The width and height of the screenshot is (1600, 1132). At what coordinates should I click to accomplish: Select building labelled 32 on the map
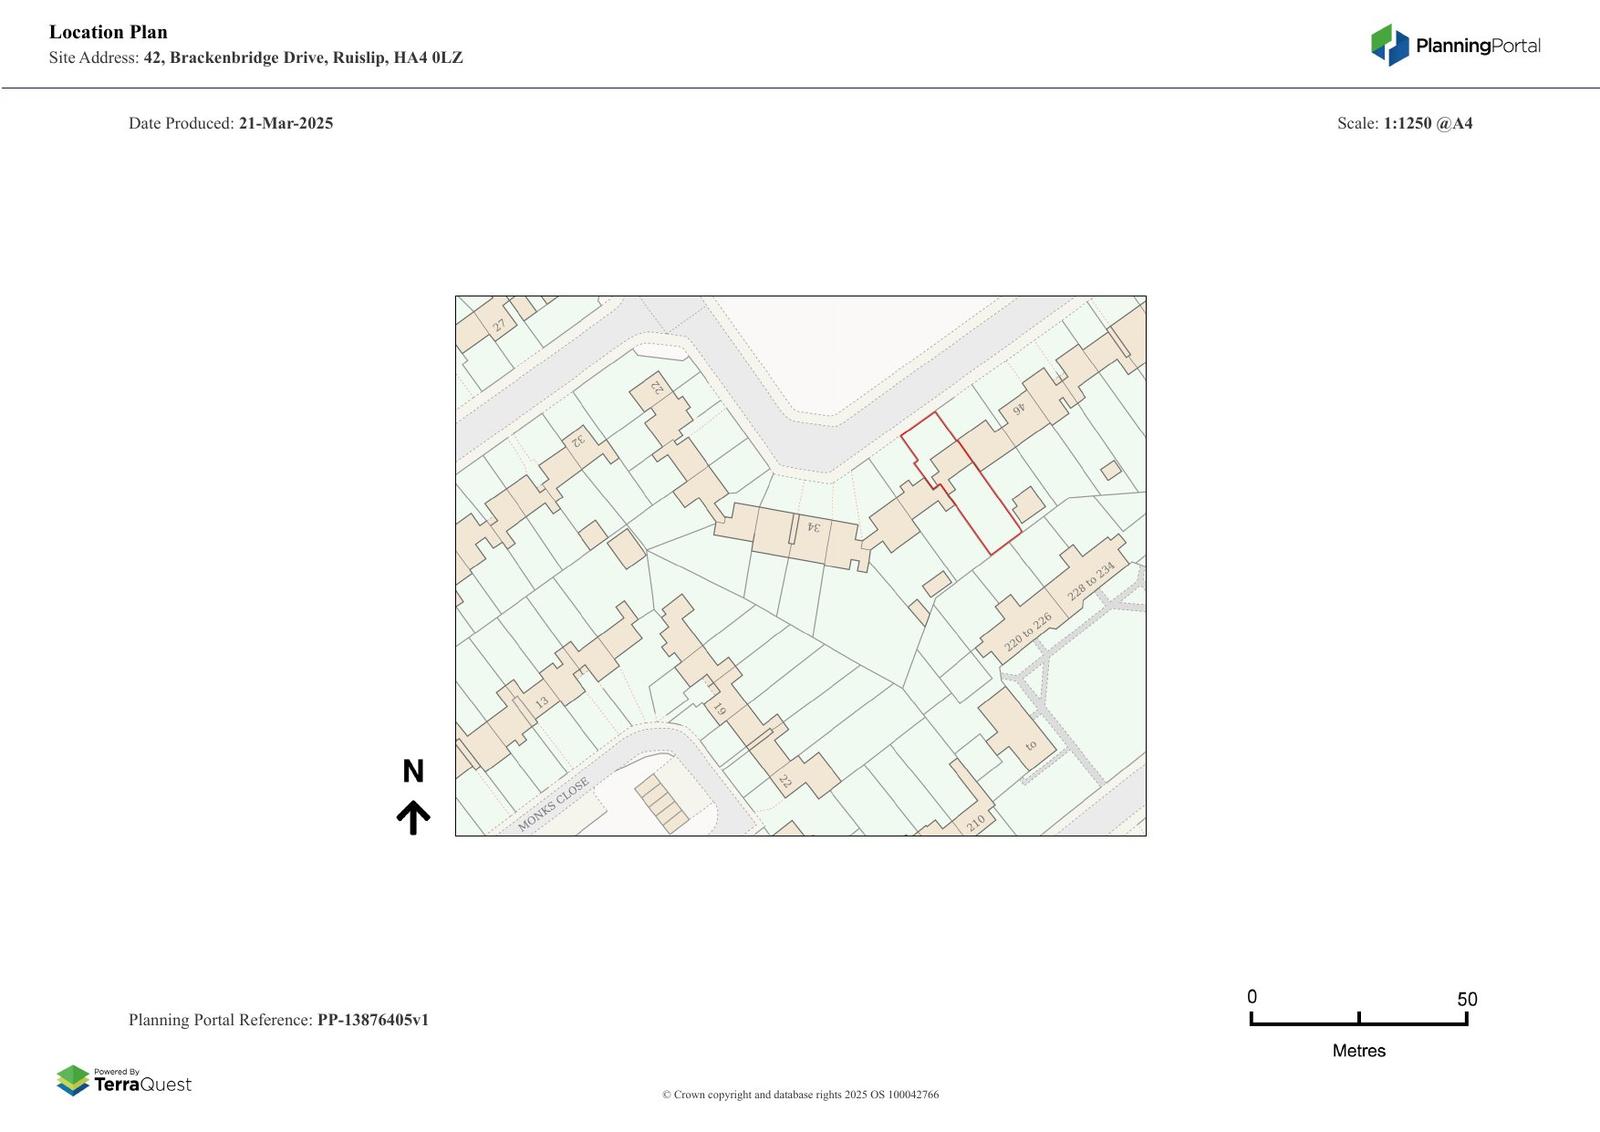(577, 439)
